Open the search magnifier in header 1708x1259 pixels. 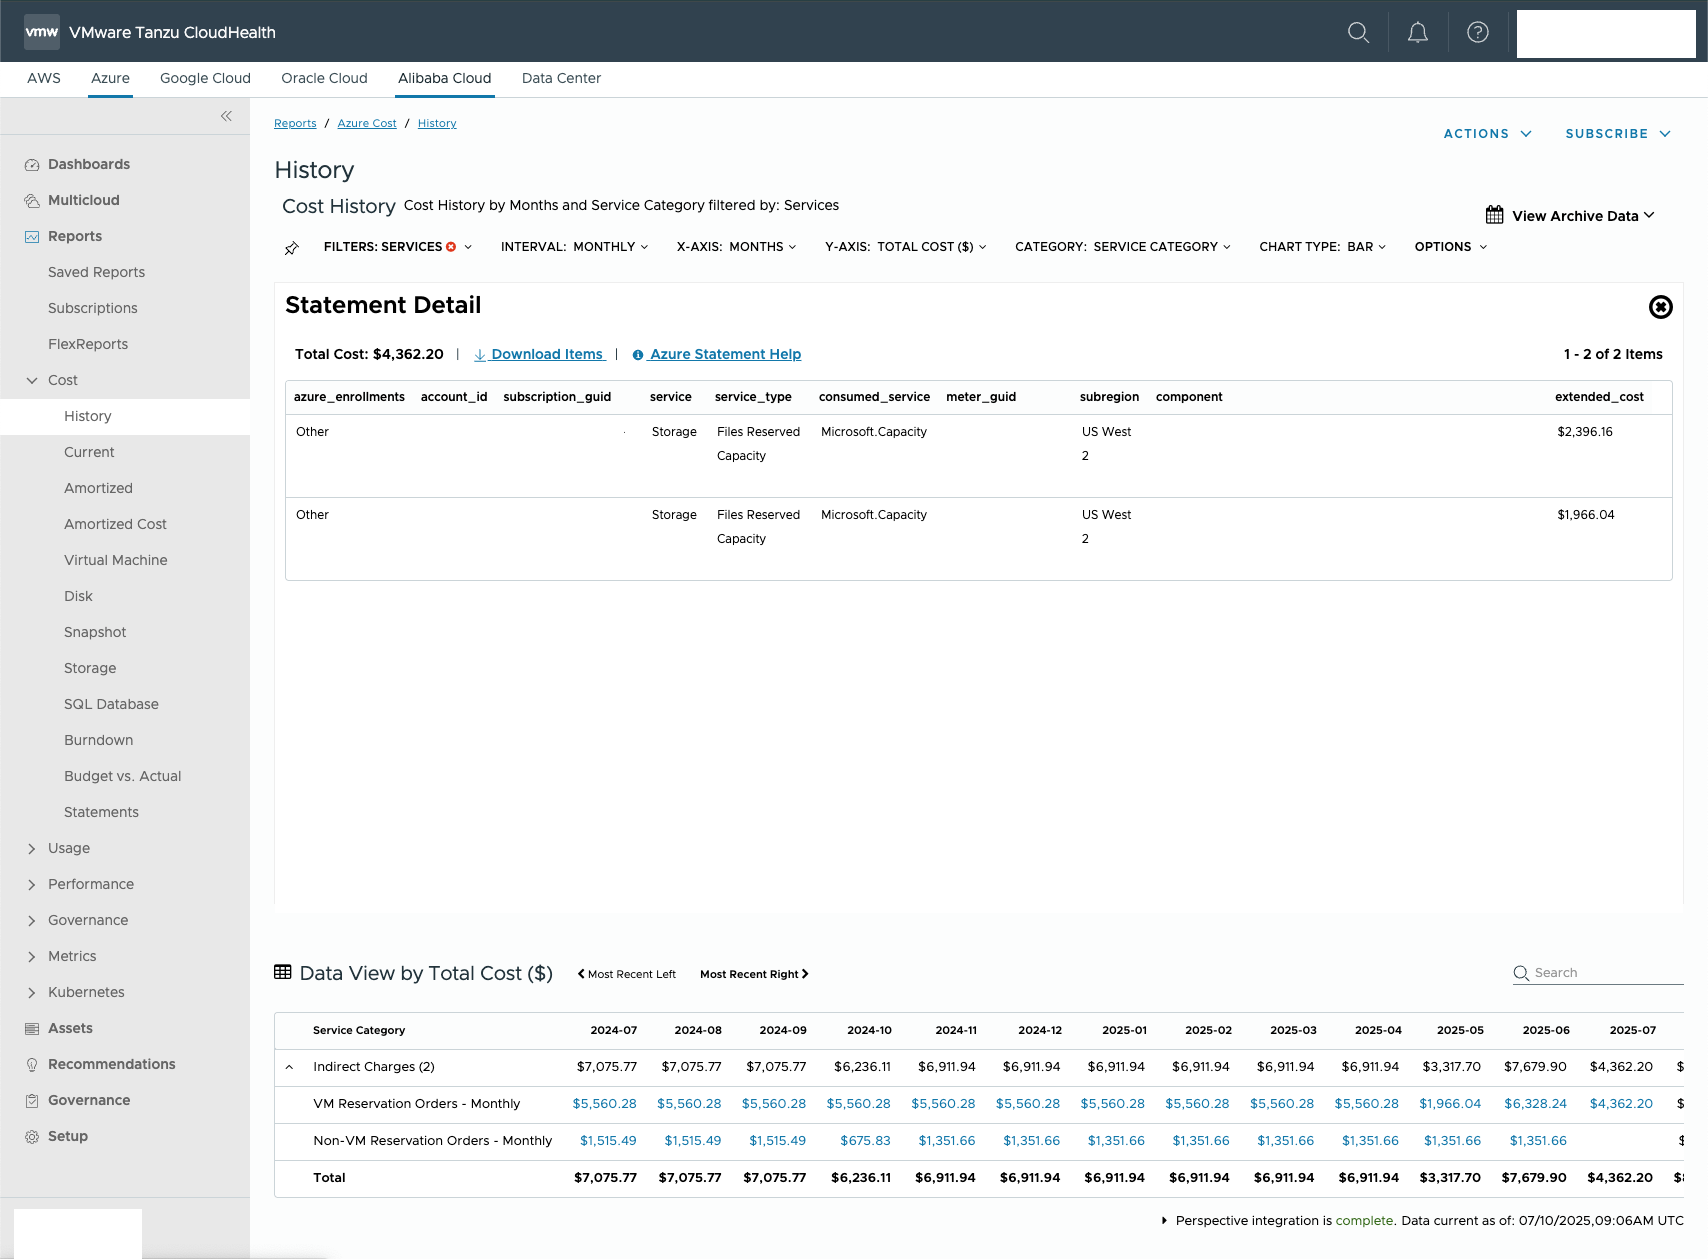(x=1358, y=32)
